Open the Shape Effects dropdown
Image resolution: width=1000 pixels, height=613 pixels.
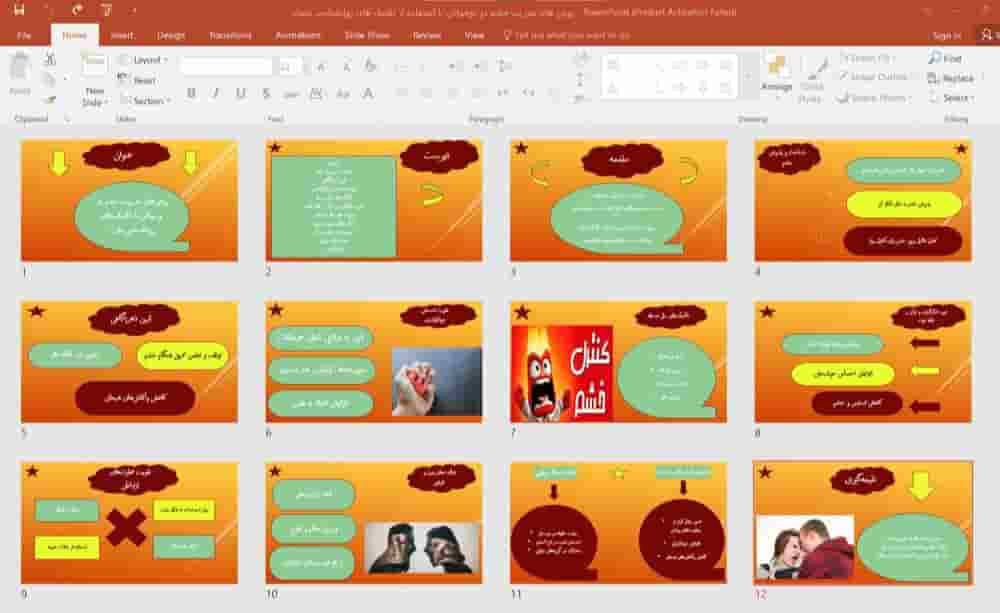pos(875,98)
